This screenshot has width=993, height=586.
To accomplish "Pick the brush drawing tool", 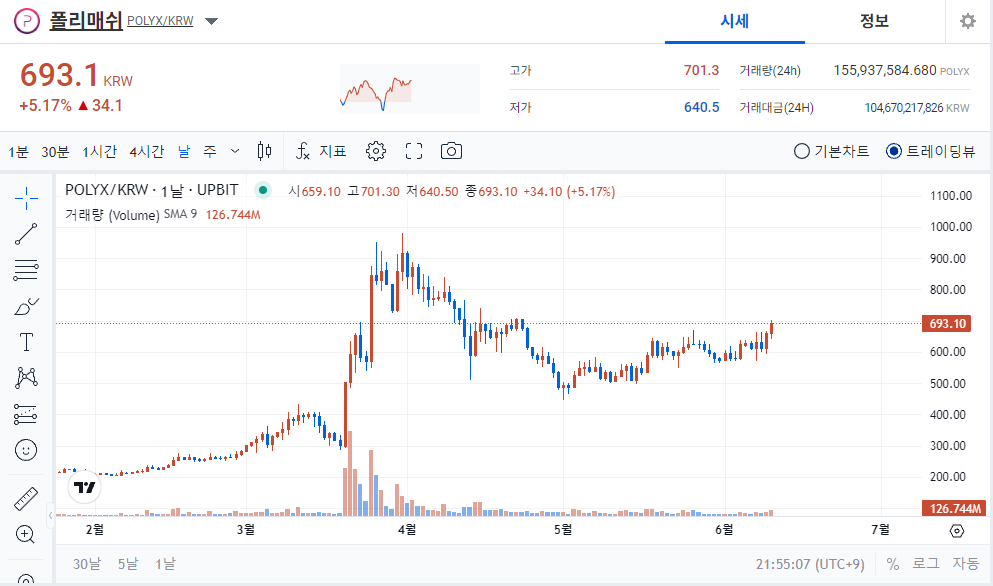I will [x=25, y=306].
